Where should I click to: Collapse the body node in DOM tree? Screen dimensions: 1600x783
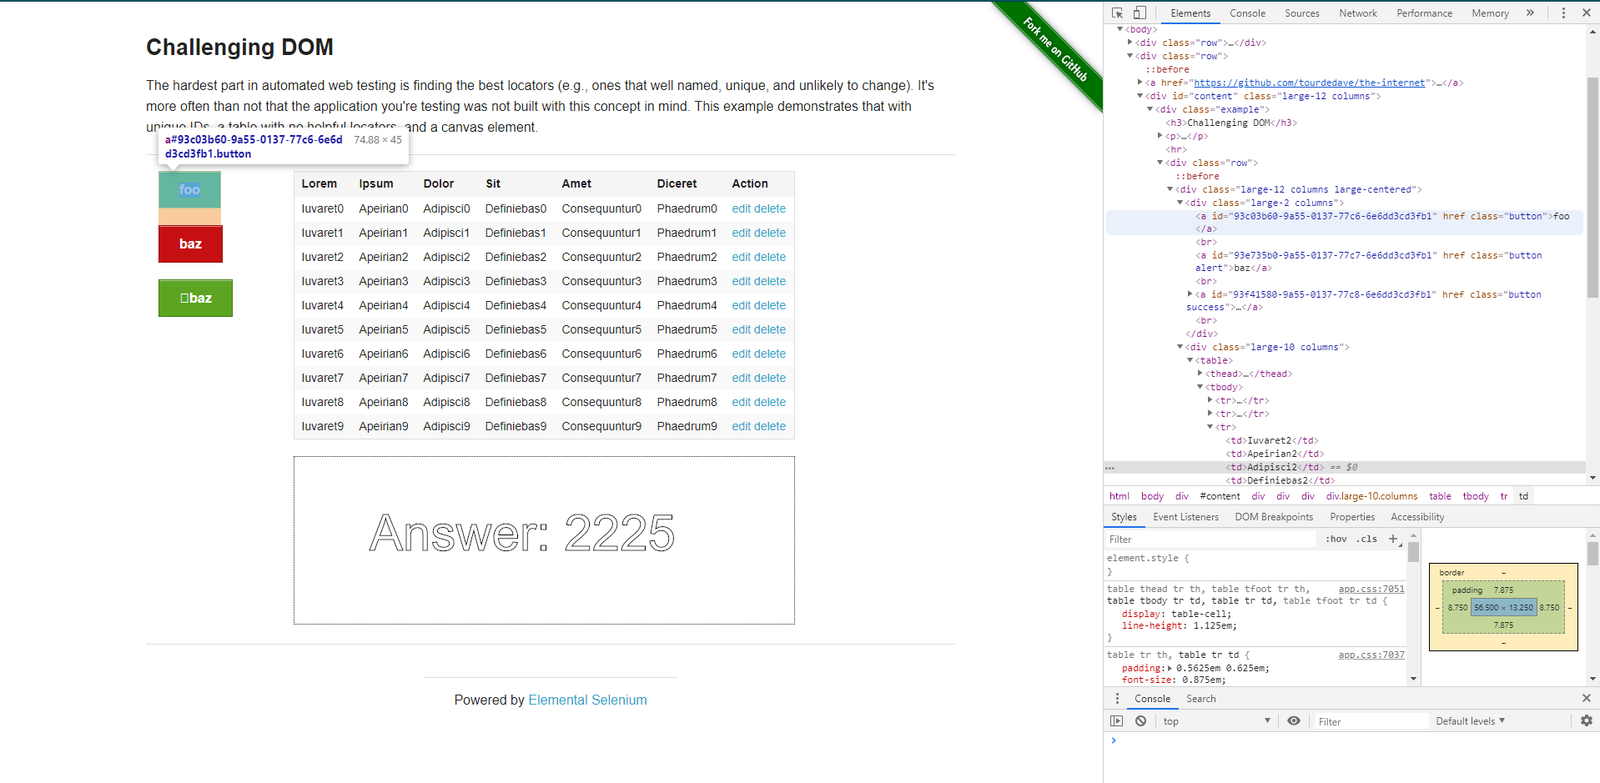coord(1120,29)
